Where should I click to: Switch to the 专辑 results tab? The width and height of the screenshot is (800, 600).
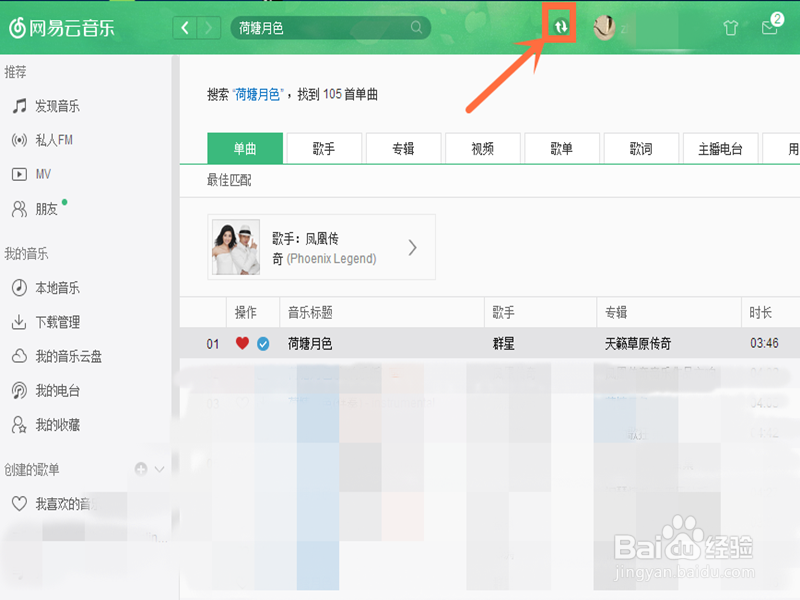click(x=403, y=147)
